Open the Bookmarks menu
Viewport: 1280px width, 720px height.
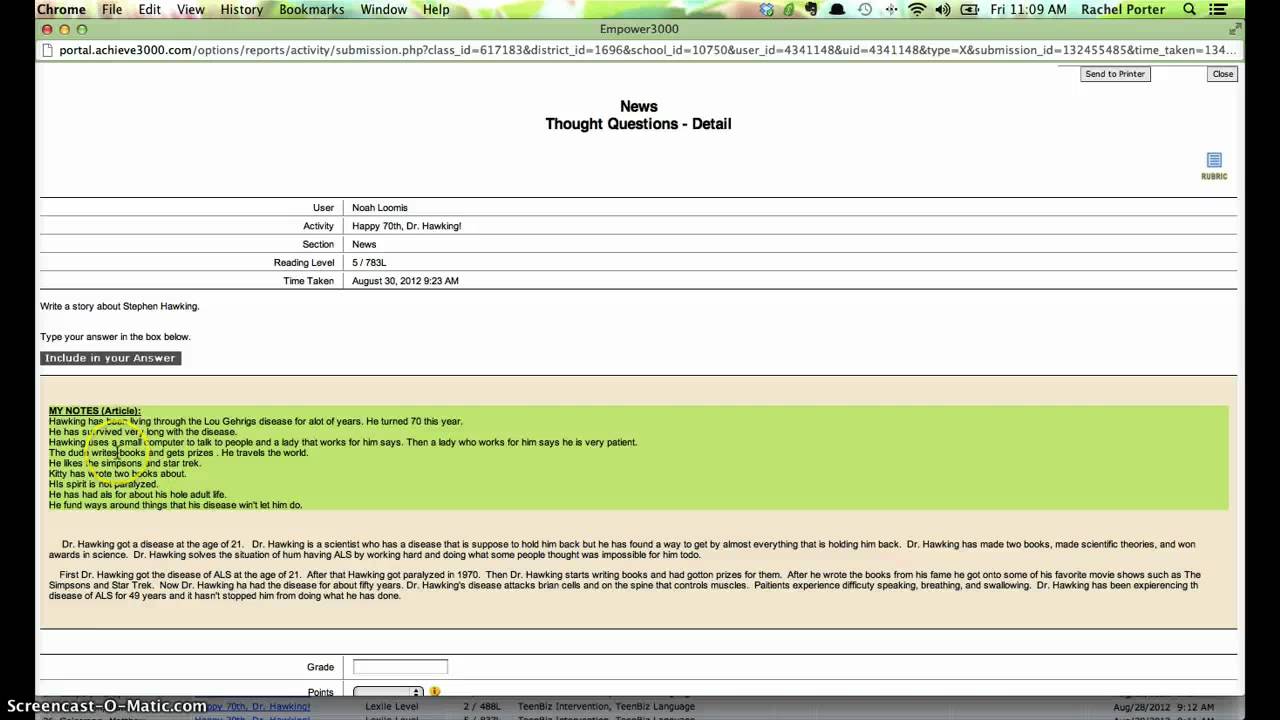[x=312, y=9]
